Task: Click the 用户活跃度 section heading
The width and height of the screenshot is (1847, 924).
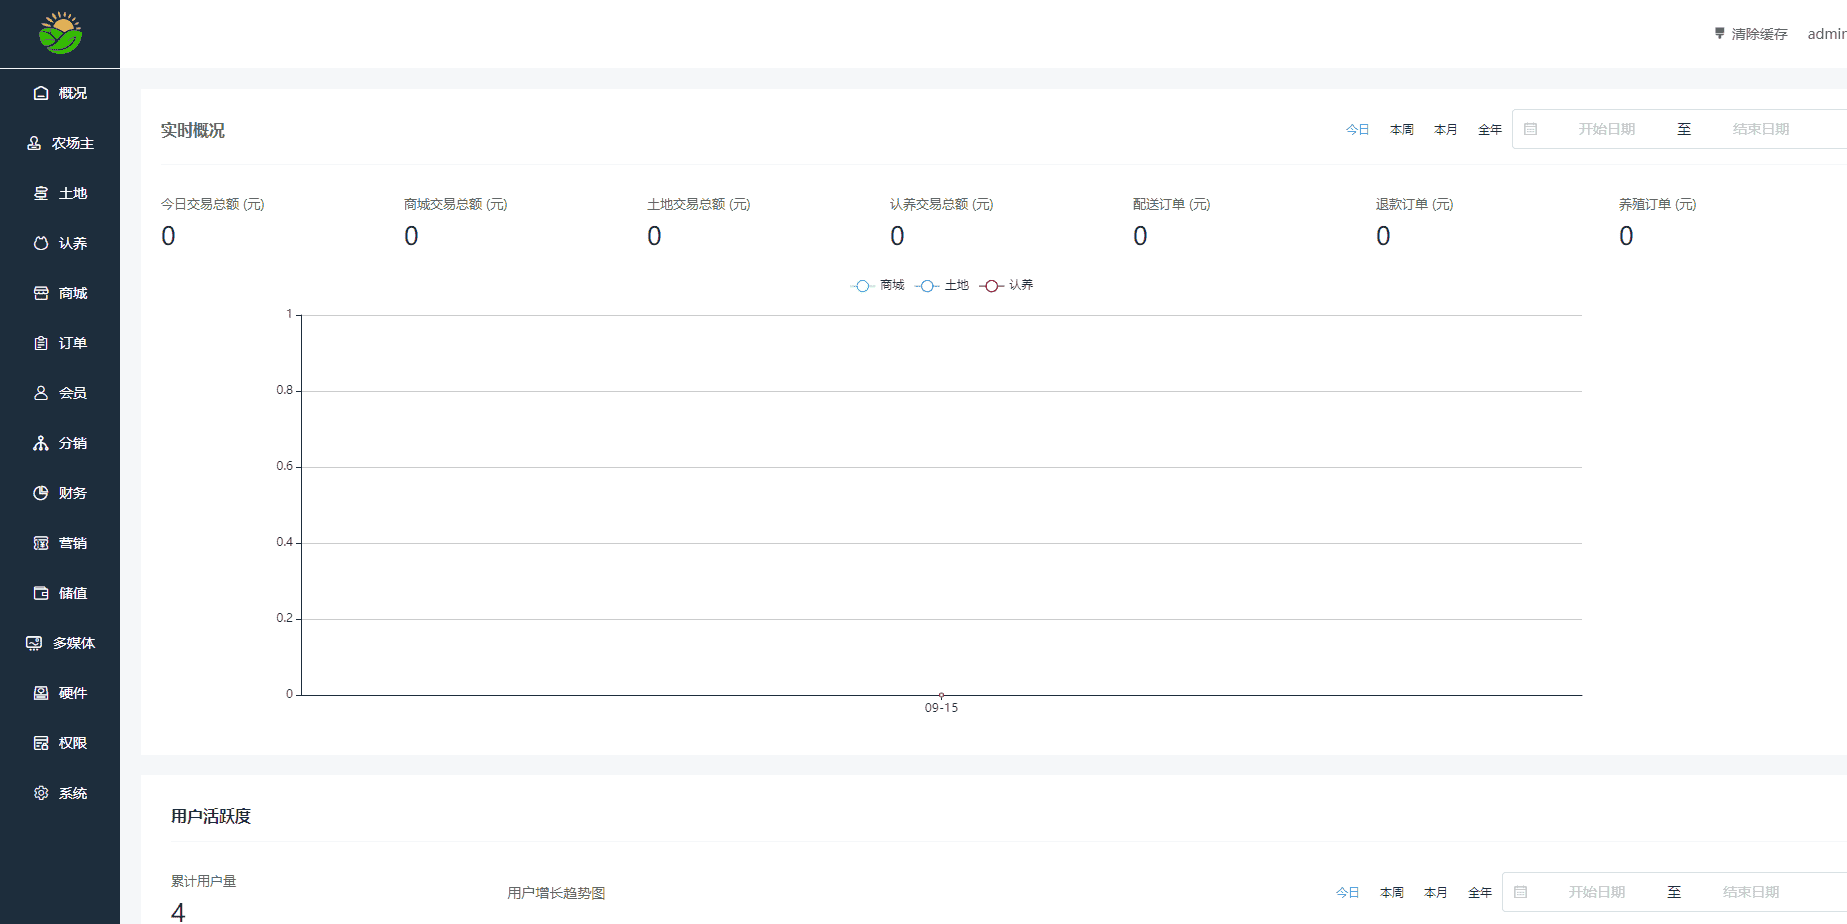Action: click(x=211, y=817)
